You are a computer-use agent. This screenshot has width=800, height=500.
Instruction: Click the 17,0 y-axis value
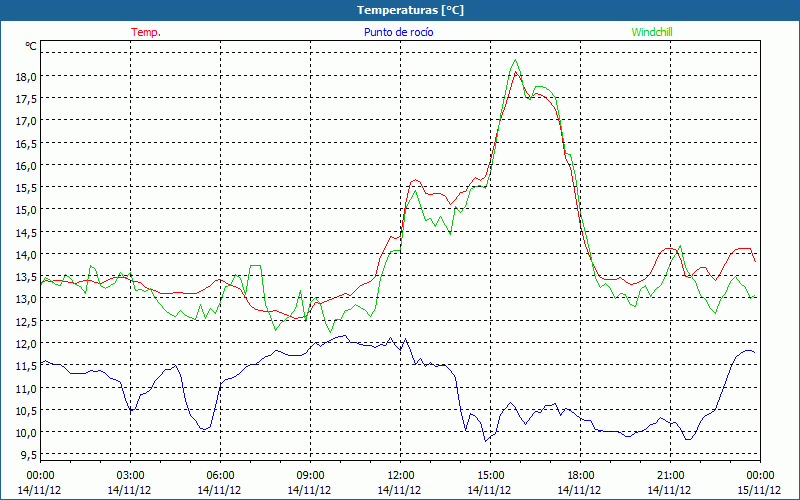pos(28,121)
